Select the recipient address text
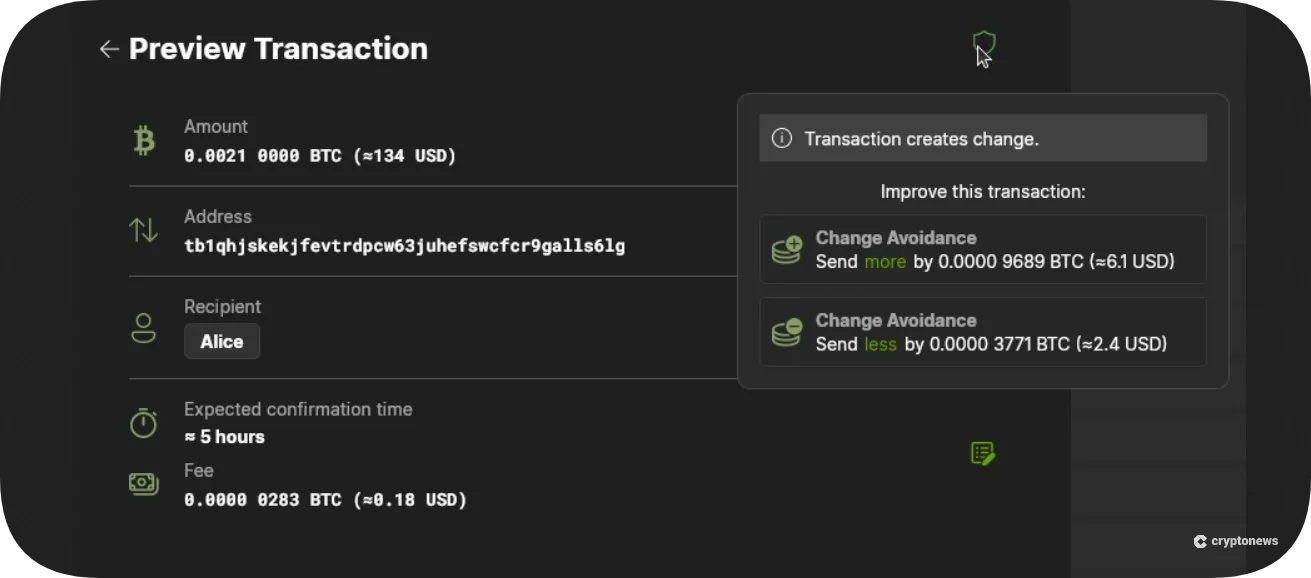Image resolution: width=1311 pixels, height=578 pixels. coord(405,246)
